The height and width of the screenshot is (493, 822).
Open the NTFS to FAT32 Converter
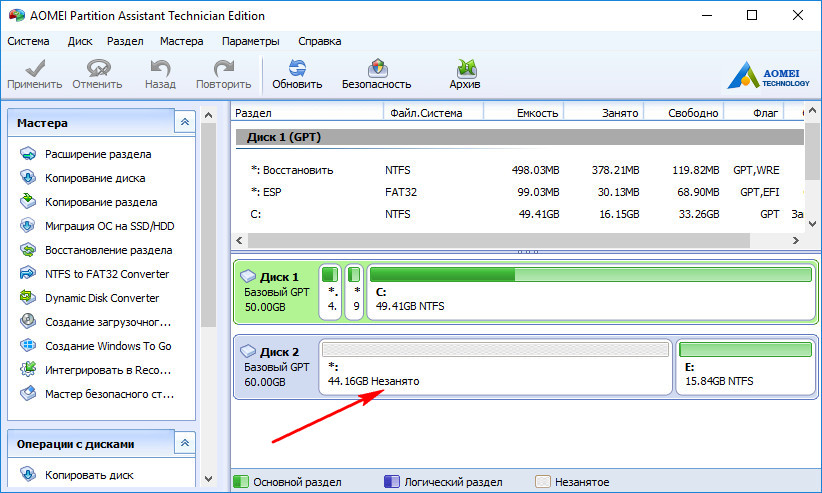pyautogui.click(x=106, y=274)
